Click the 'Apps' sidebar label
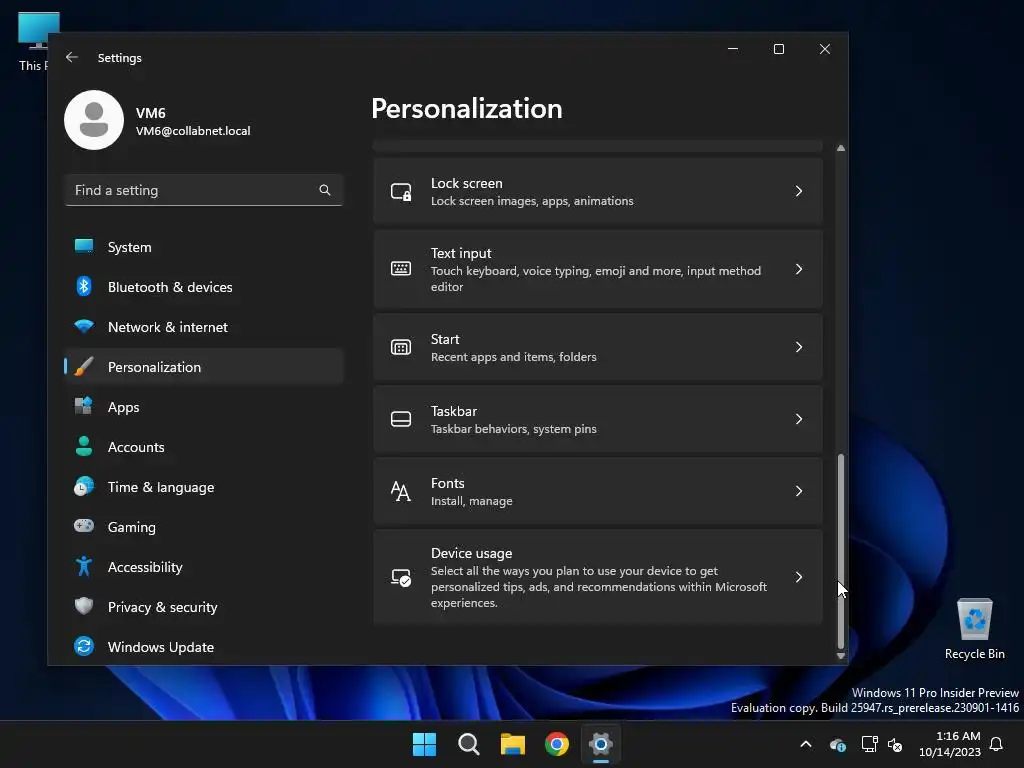The image size is (1024, 768). pos(123,407)
